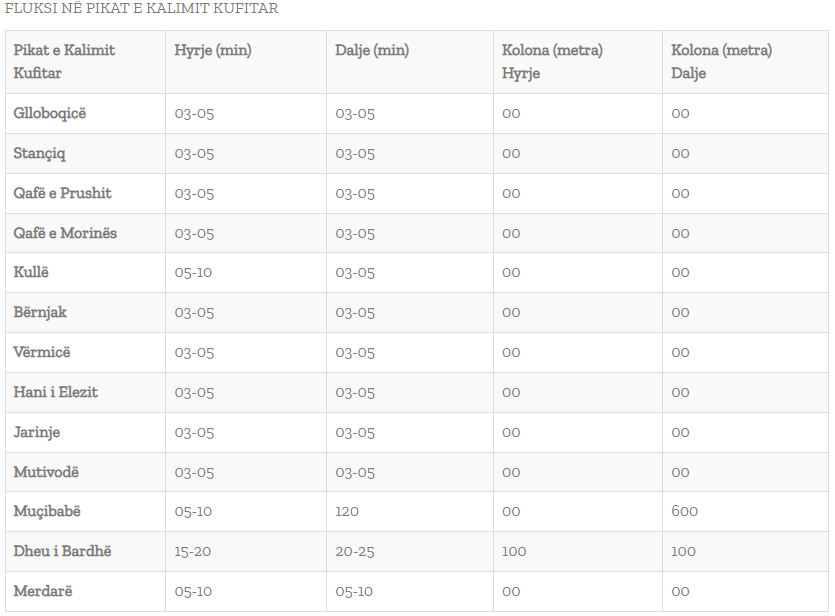835x616 pixels.
Task: Select the Stançiq border crossing name
Action: pyautogui.click(x=39, y=154)
